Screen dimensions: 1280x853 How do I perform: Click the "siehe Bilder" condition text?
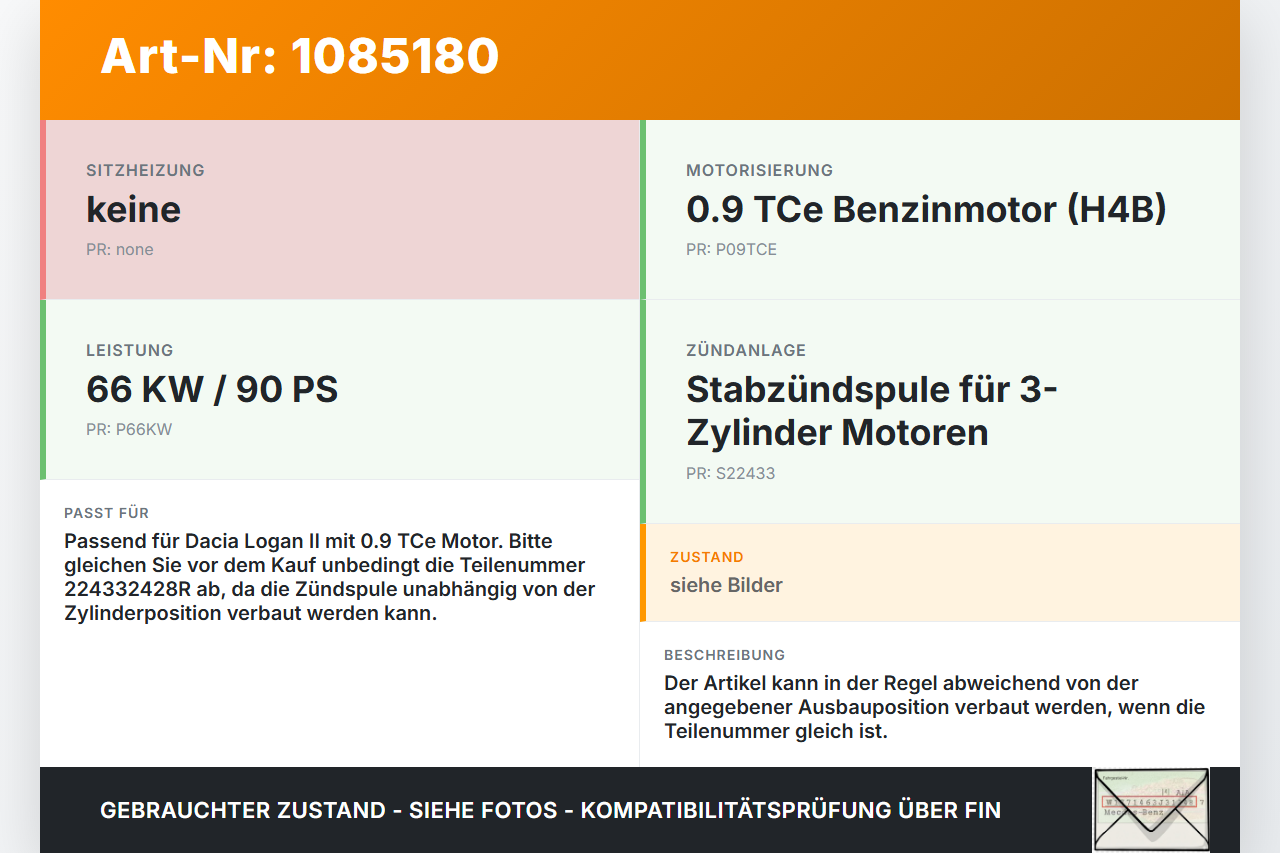(726, 585)
